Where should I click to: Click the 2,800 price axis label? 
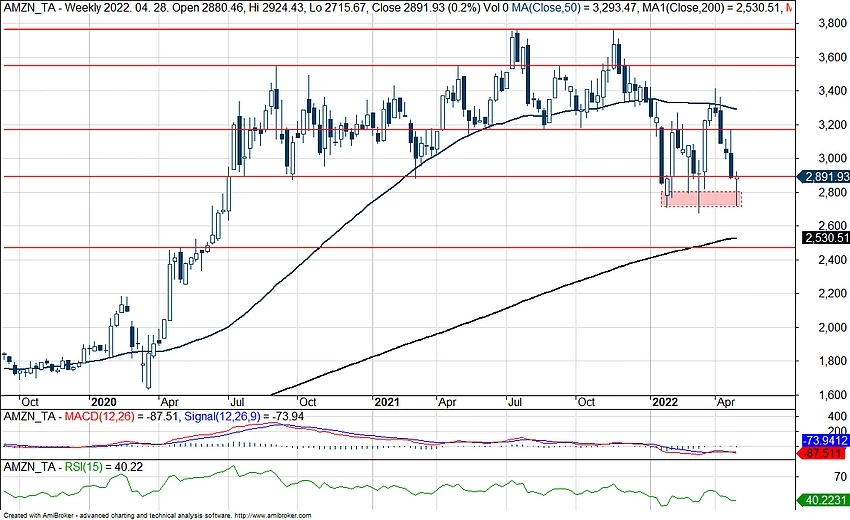coord(832,192)
